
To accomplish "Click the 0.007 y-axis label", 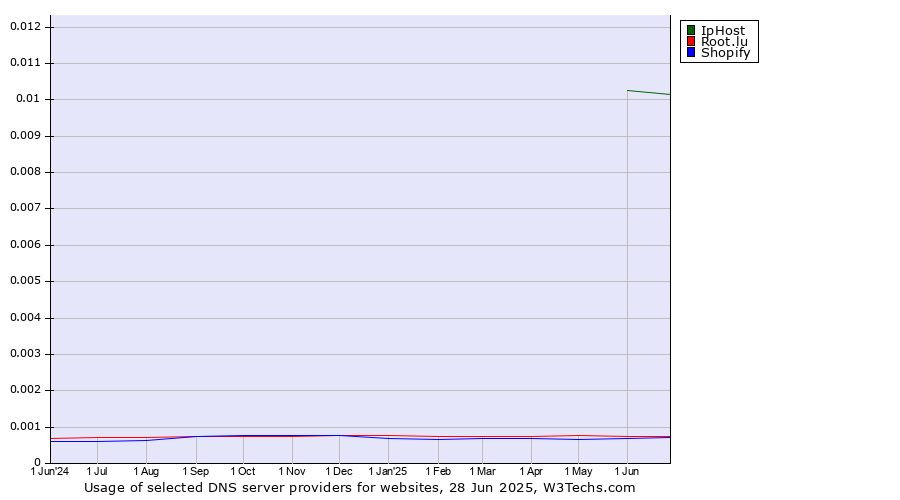I will (x=25, y=208).
